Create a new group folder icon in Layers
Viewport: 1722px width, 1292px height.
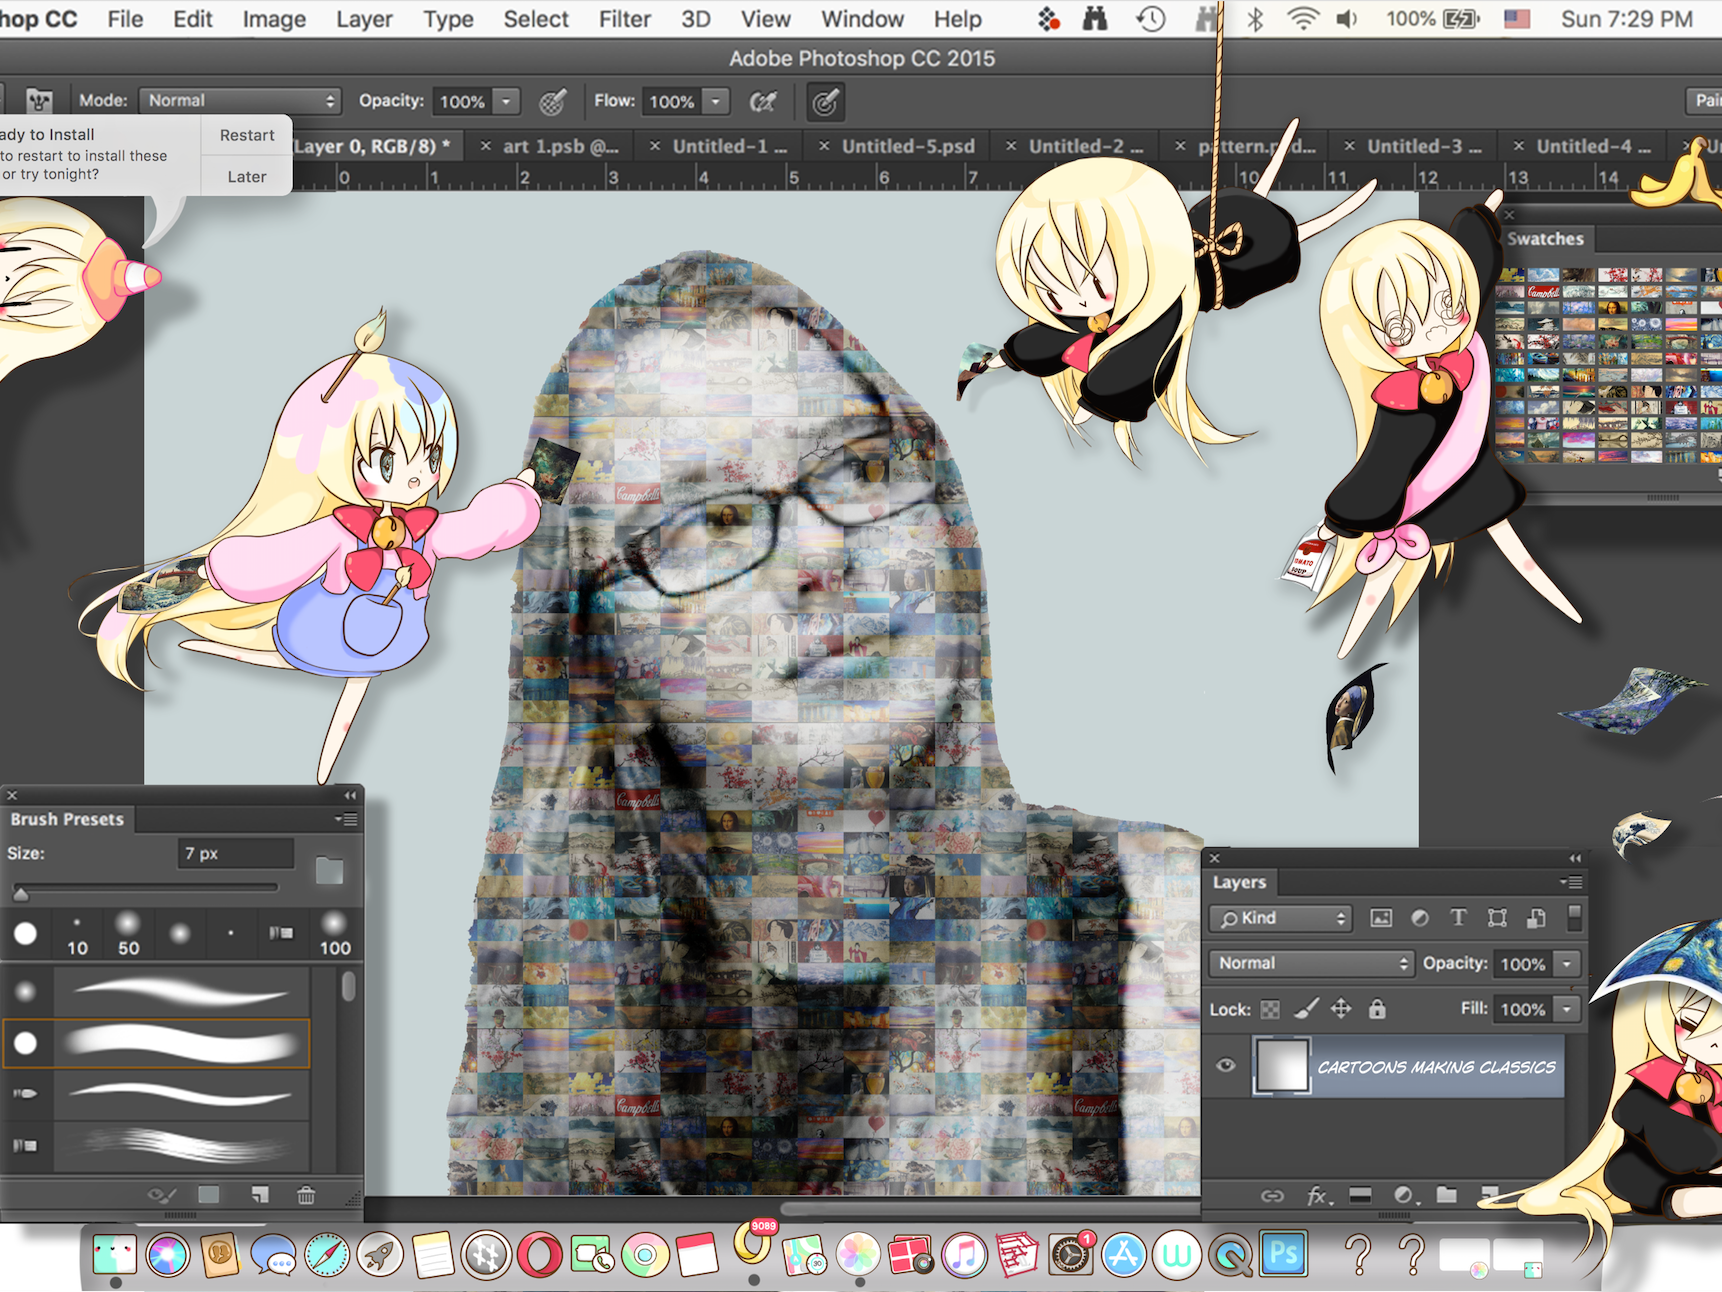[x=1446, y=1195]
